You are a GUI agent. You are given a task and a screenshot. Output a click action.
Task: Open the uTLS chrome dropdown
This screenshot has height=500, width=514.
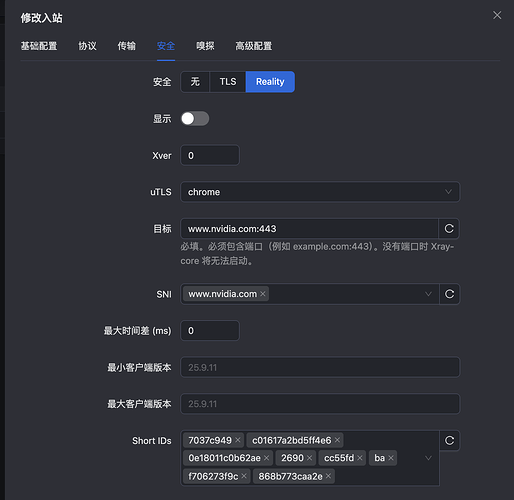tap(320, 192)
